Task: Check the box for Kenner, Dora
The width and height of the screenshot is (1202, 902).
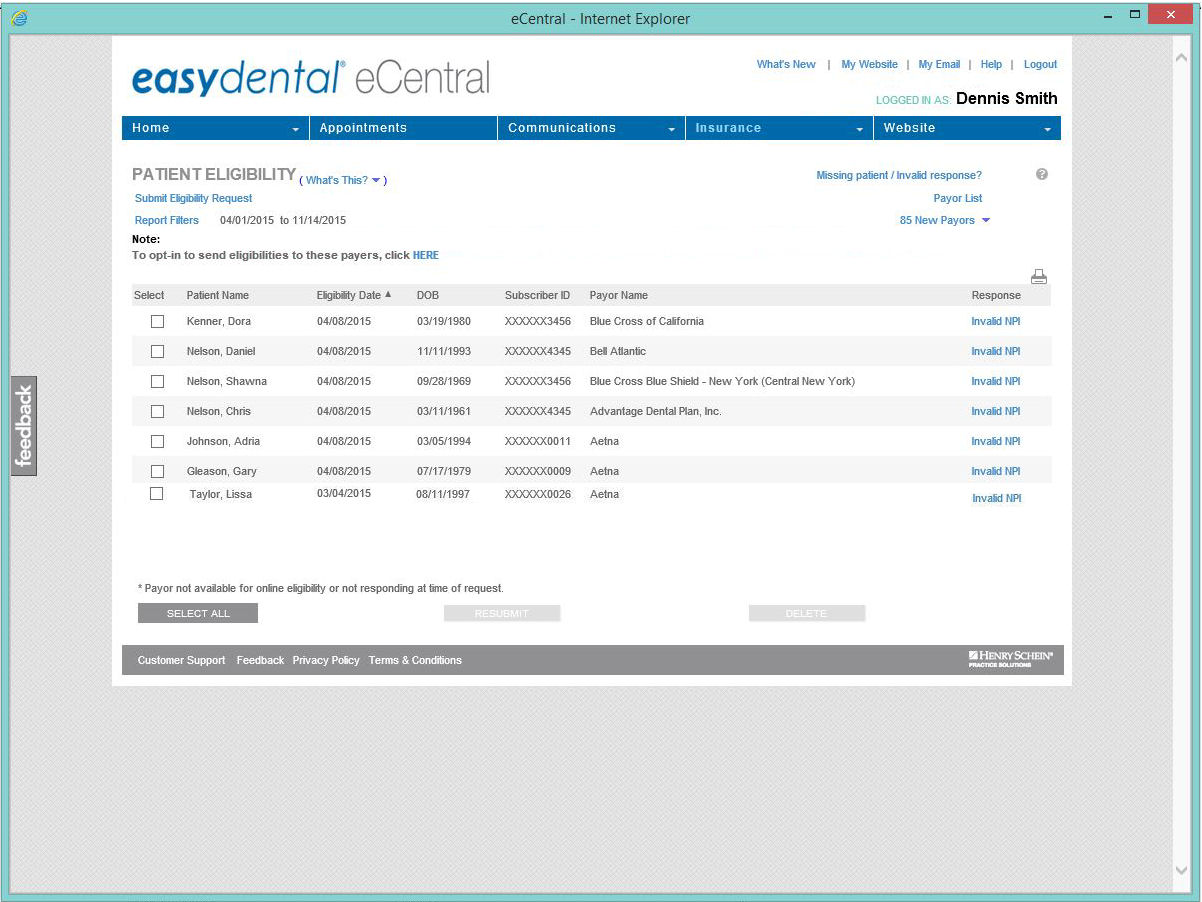Action: 157,322
